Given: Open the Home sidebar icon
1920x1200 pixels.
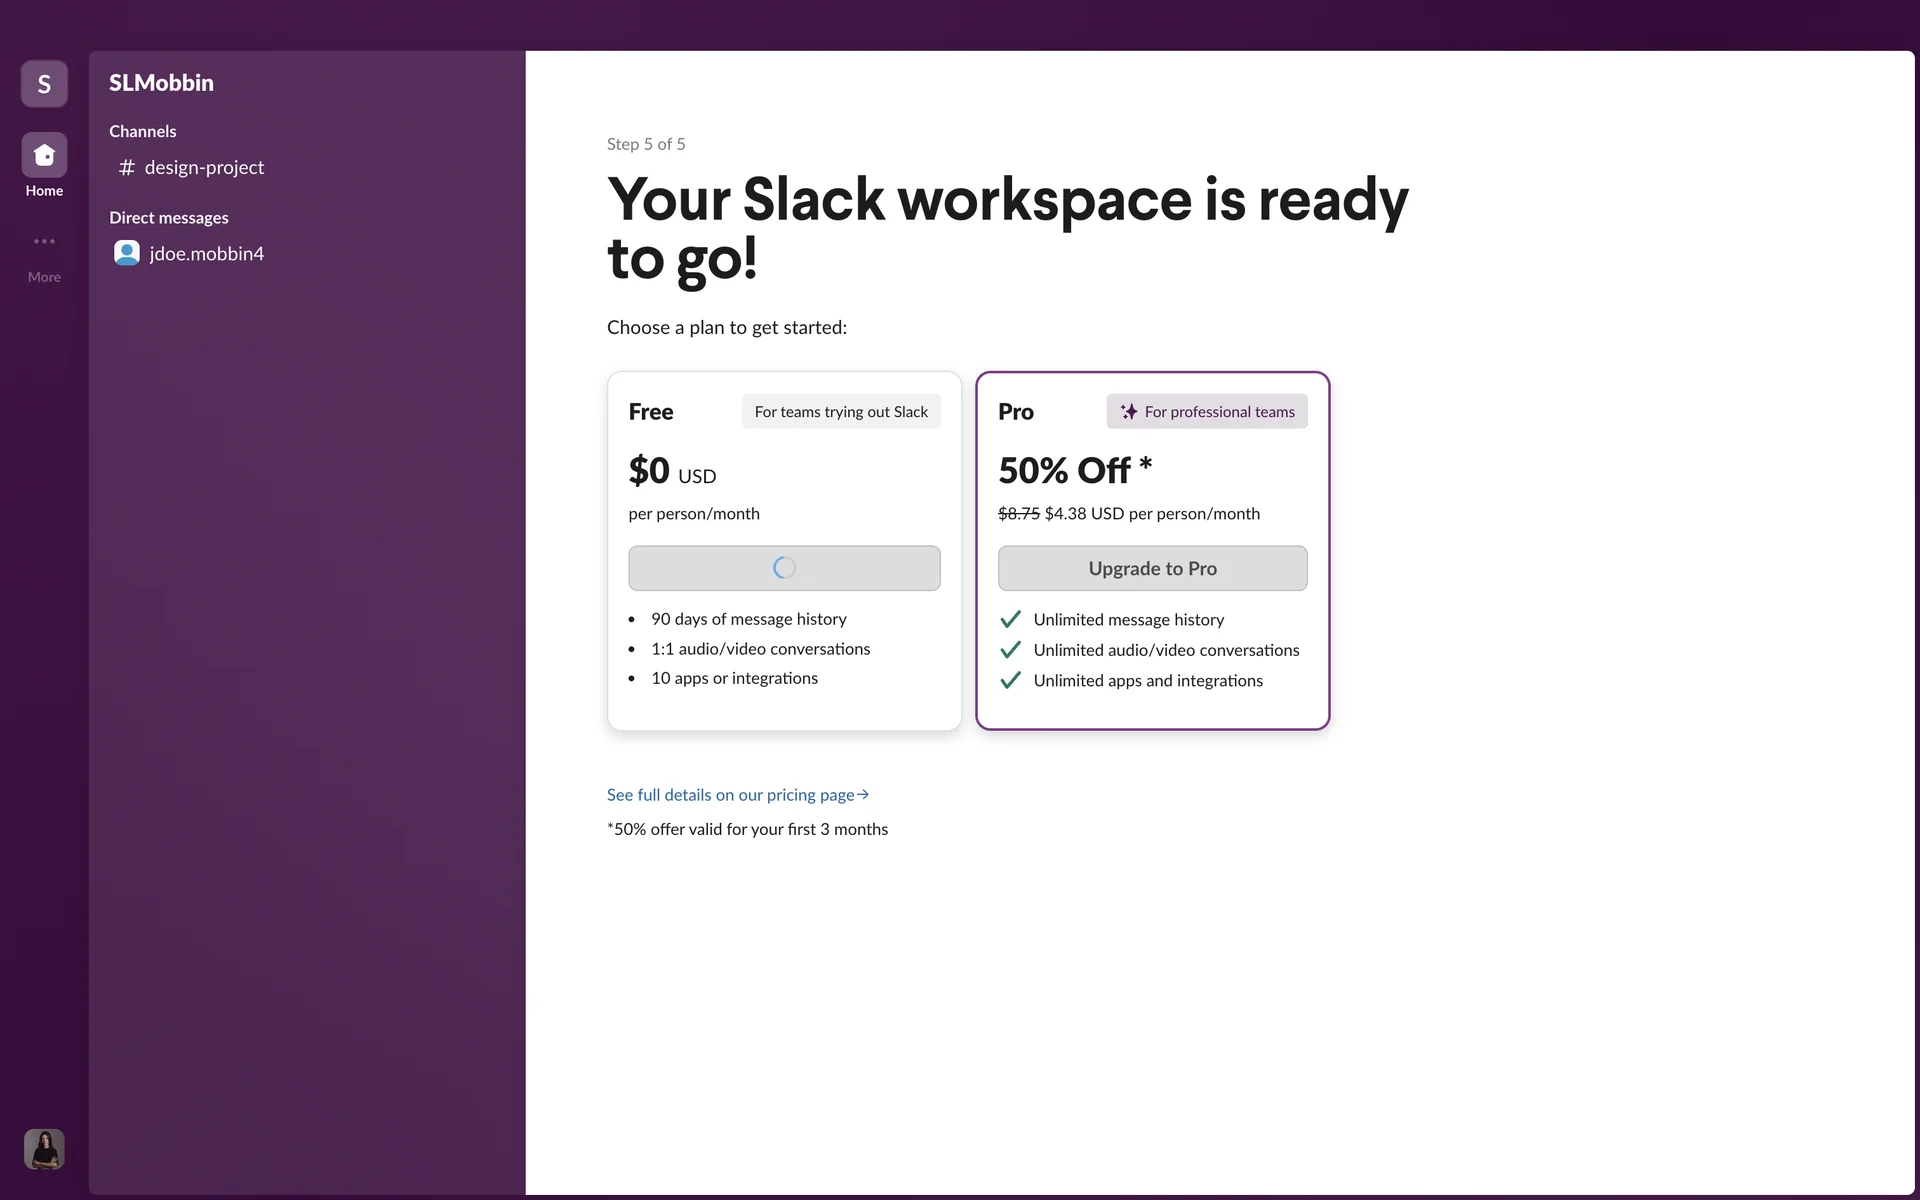Looking at the screenshot, I should (x=44, y=156).
